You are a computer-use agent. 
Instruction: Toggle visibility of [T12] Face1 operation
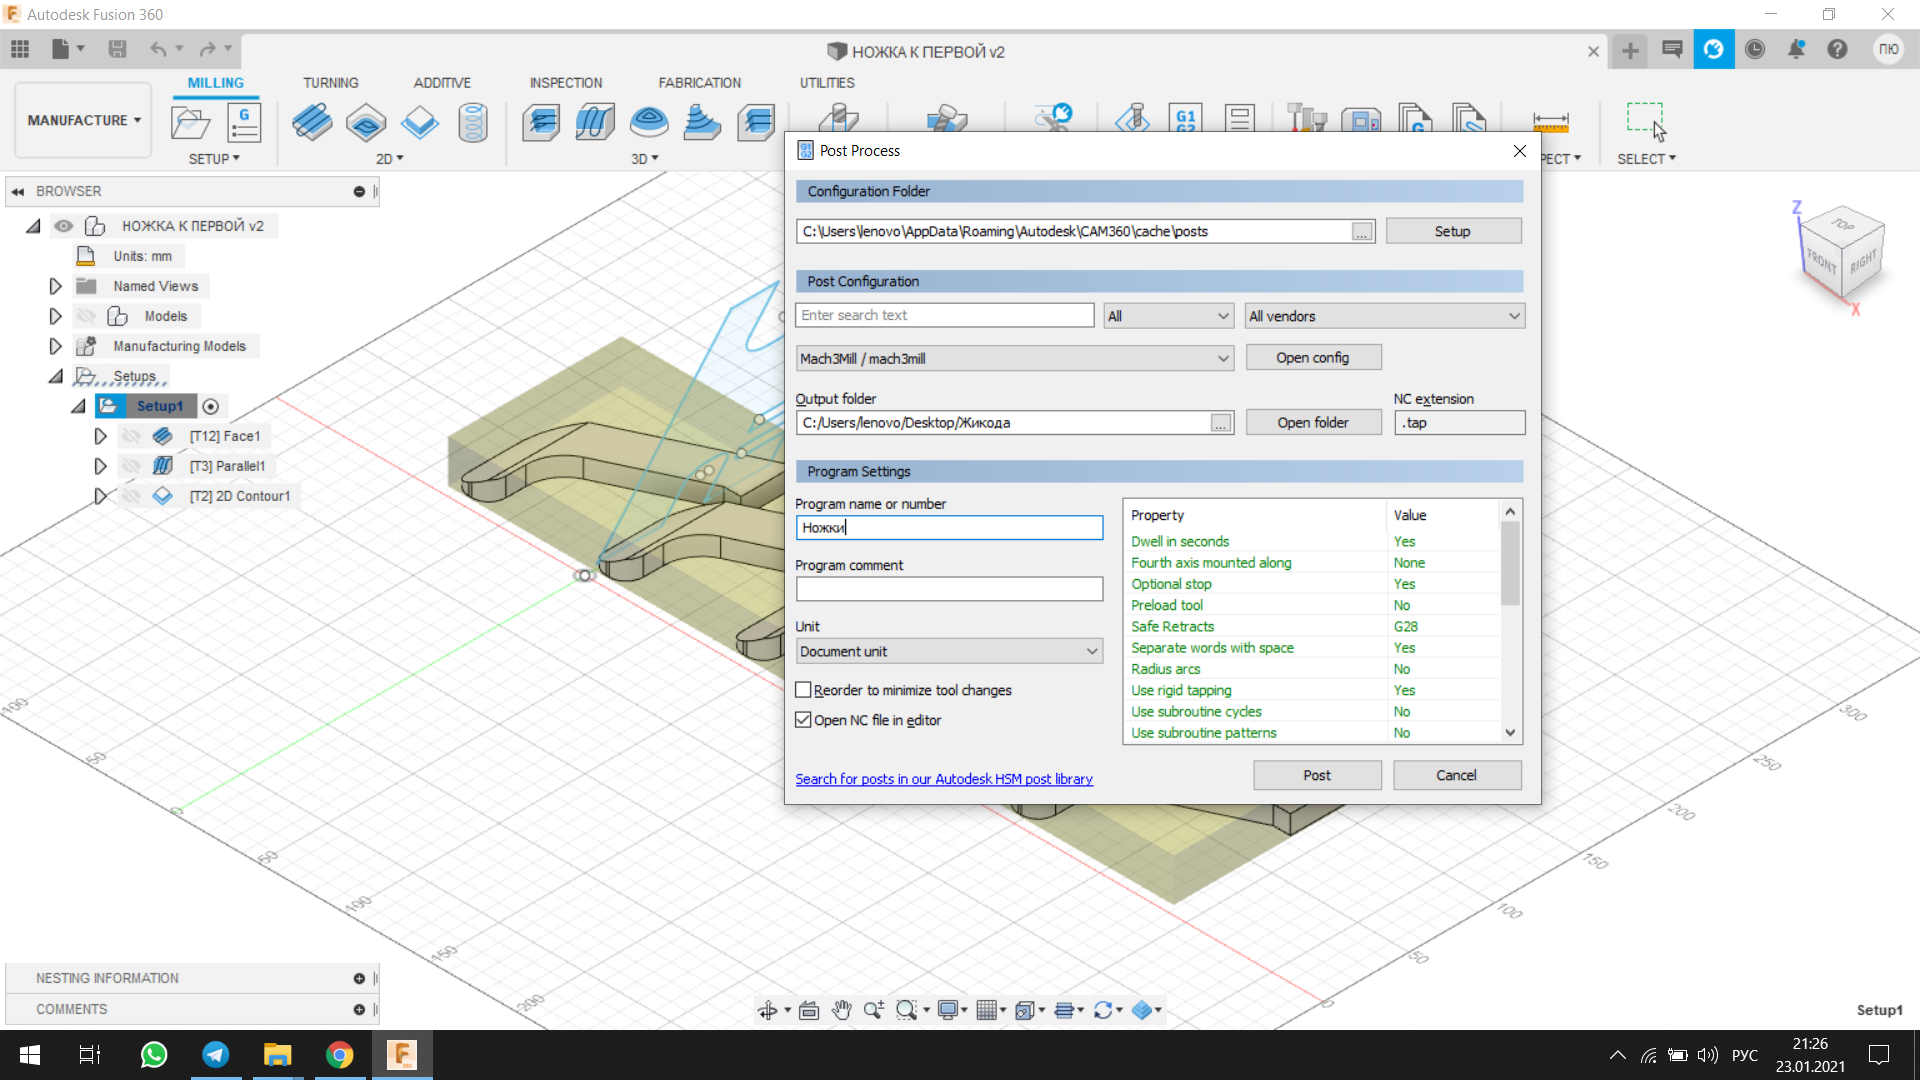131,436
